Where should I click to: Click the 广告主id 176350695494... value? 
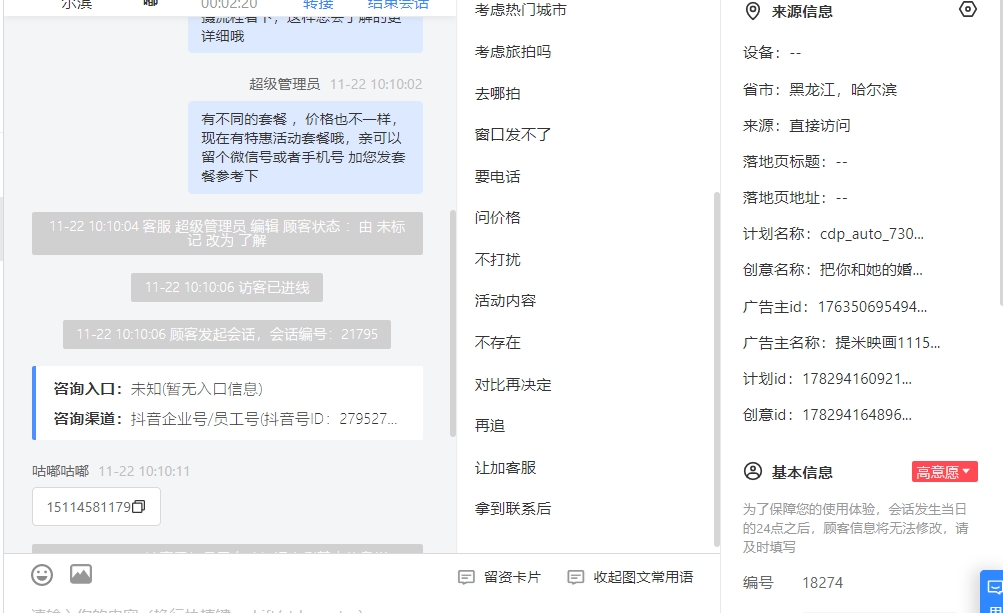(x=872, y=306)
